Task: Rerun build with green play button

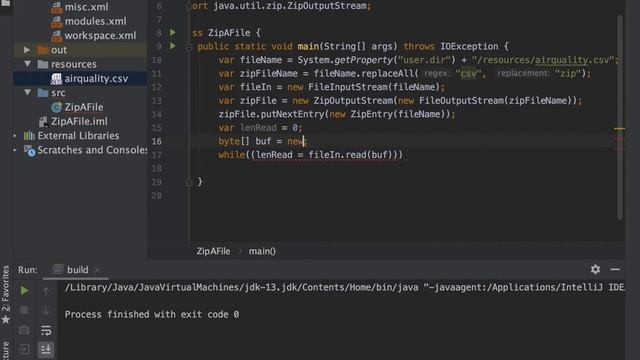Action: point(24,290)
